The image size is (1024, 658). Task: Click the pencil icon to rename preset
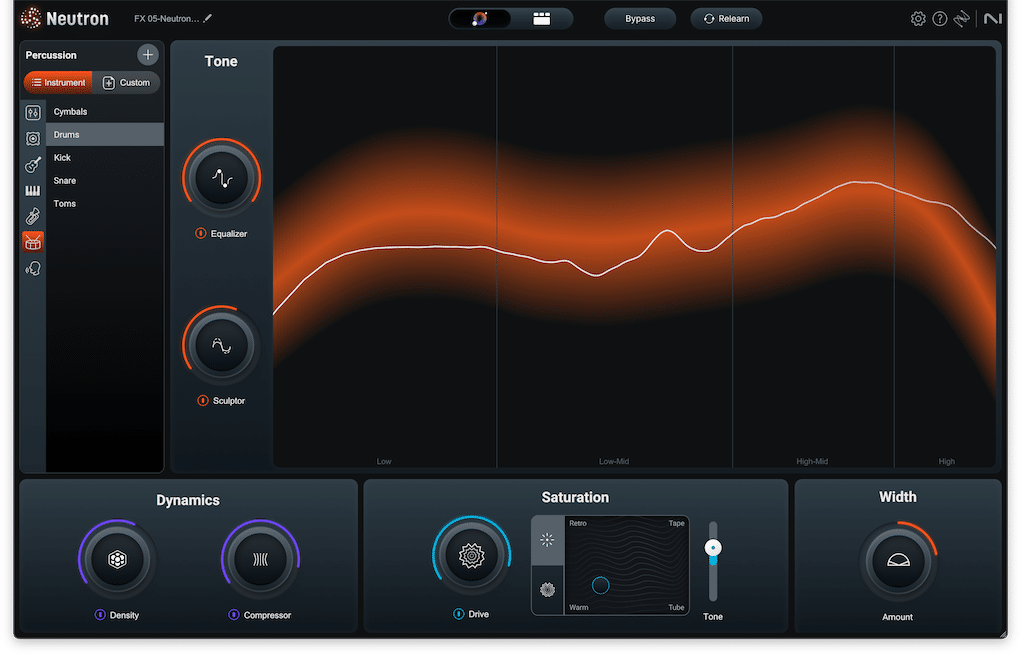tap(208, 18)
